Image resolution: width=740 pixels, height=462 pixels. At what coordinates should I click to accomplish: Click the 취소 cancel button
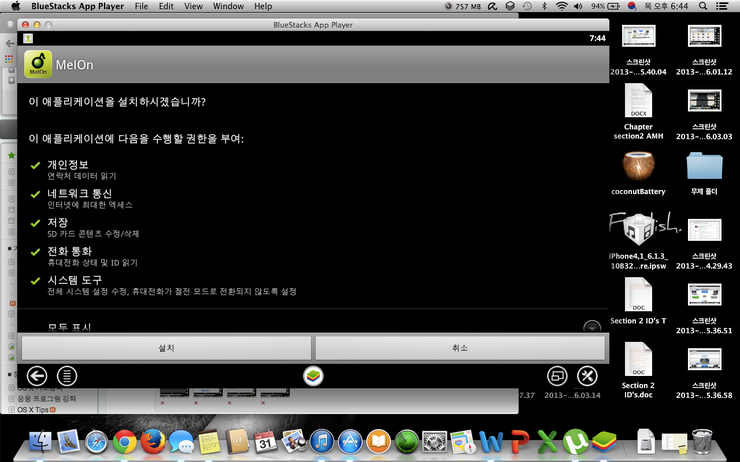click(460, 348)
